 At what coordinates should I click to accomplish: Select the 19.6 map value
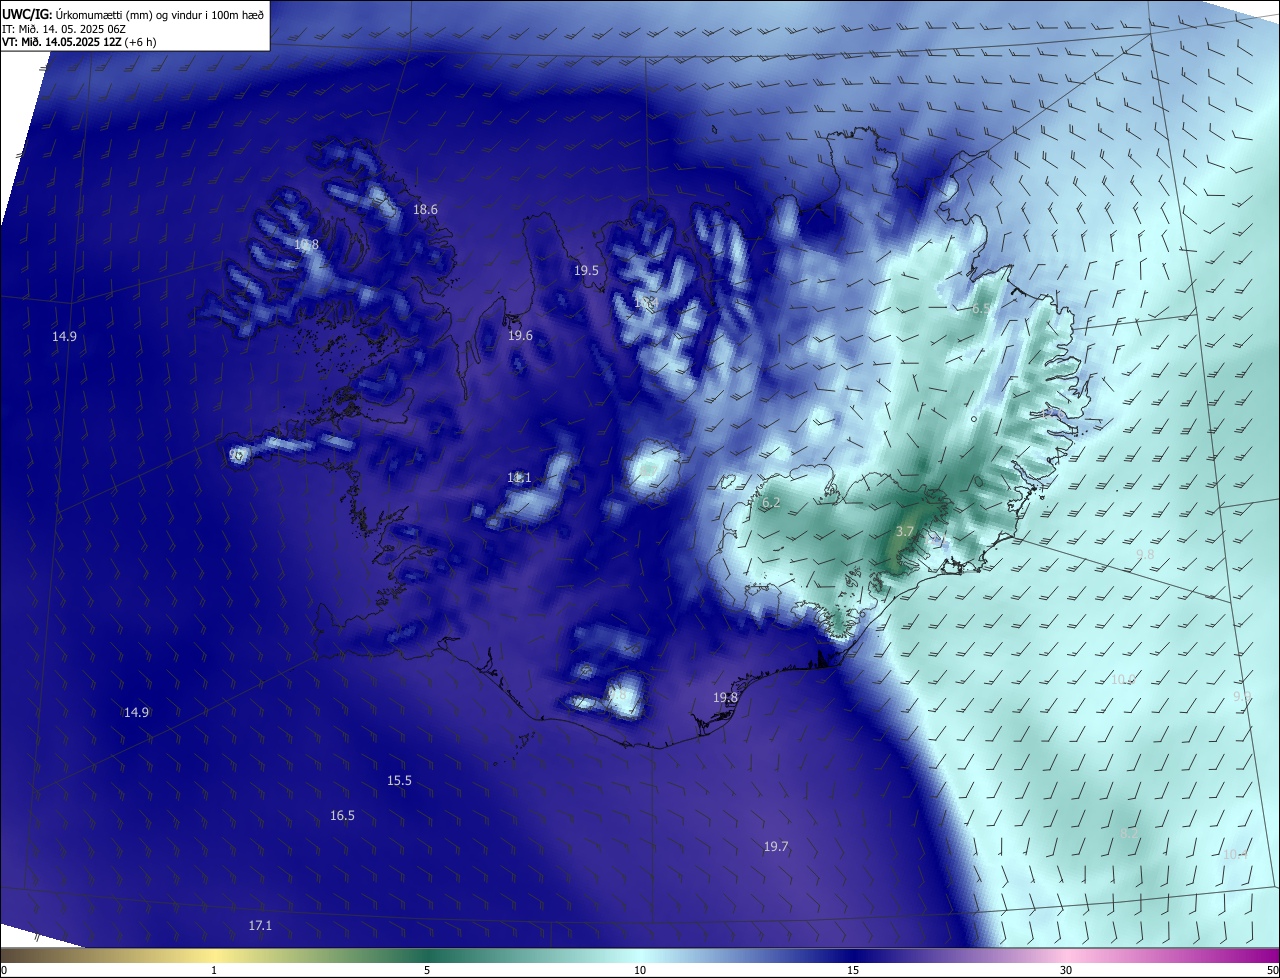(x=520, y=336)
